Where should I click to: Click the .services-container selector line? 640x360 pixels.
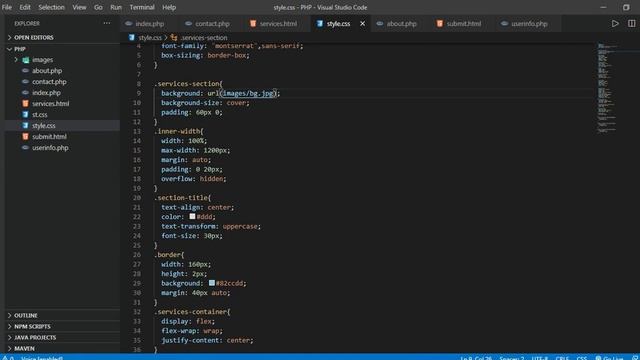tap(192, 312)
